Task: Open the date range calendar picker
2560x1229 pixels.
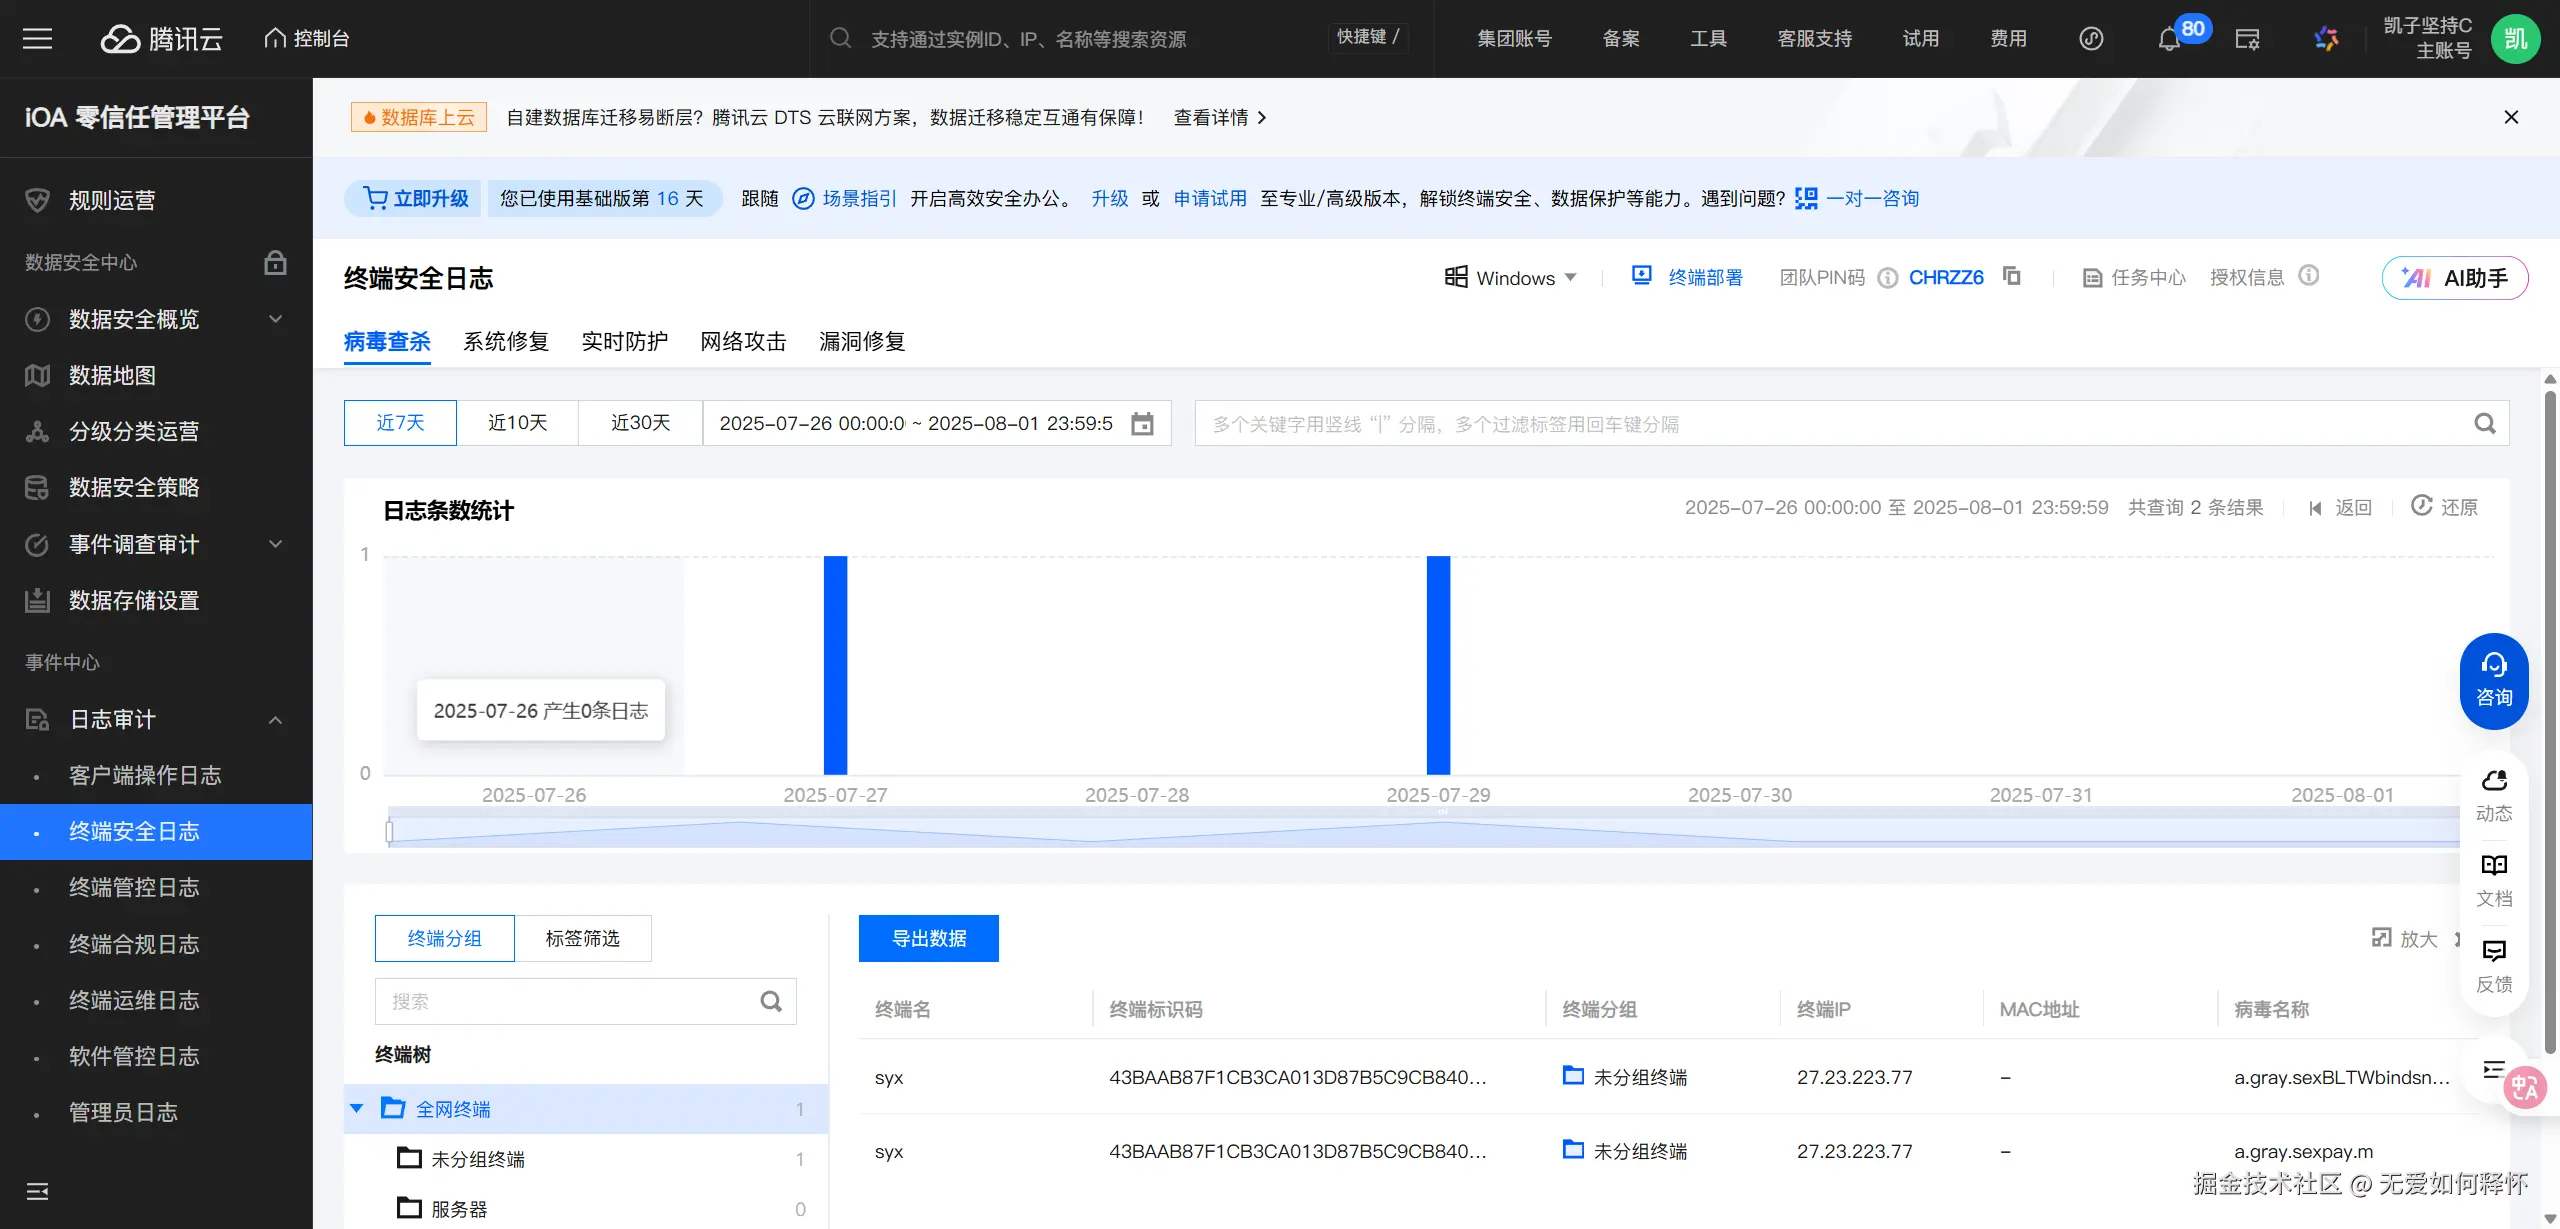Action: click(x=1142, y=424)
